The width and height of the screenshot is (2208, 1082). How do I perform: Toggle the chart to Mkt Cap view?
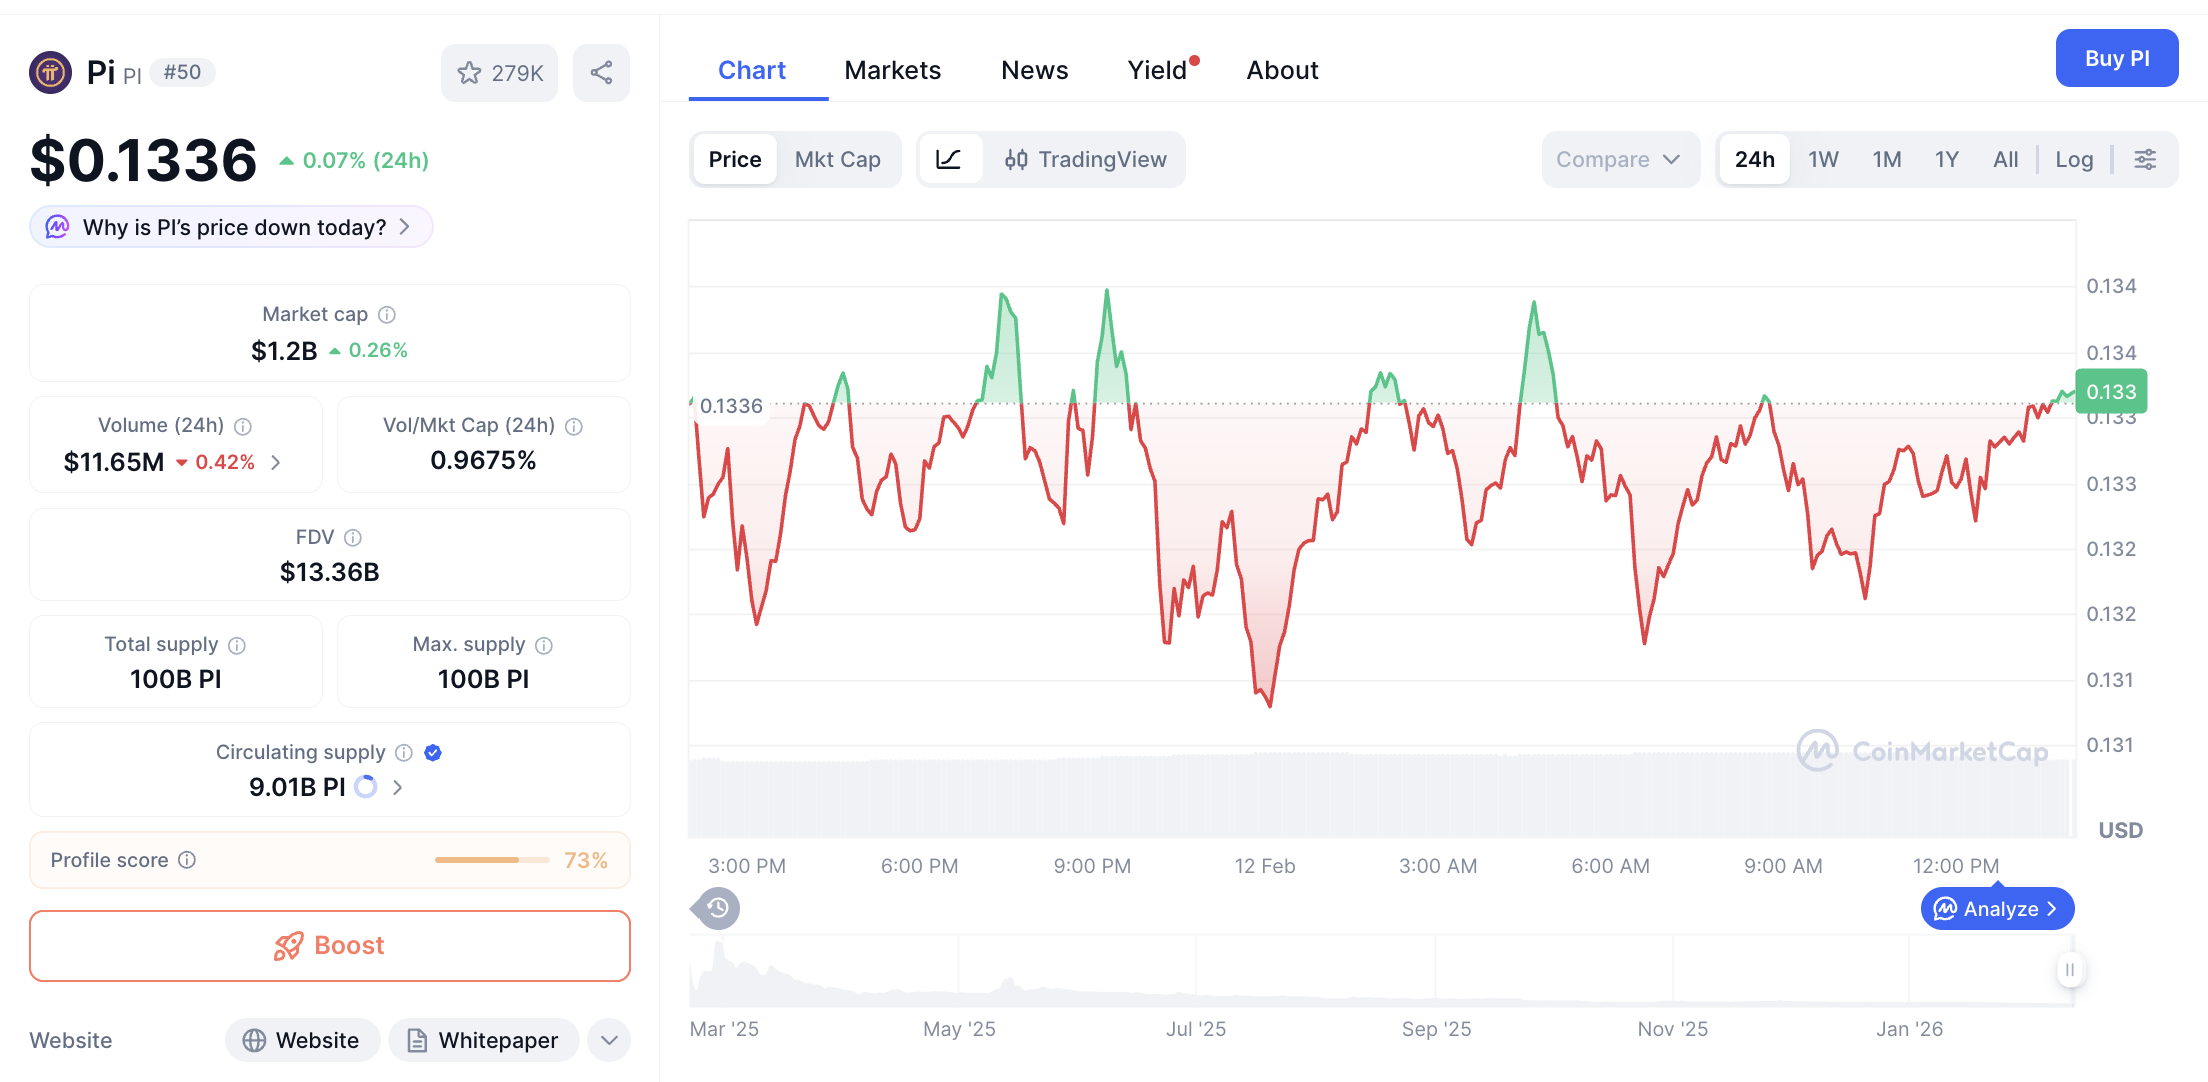838,159
